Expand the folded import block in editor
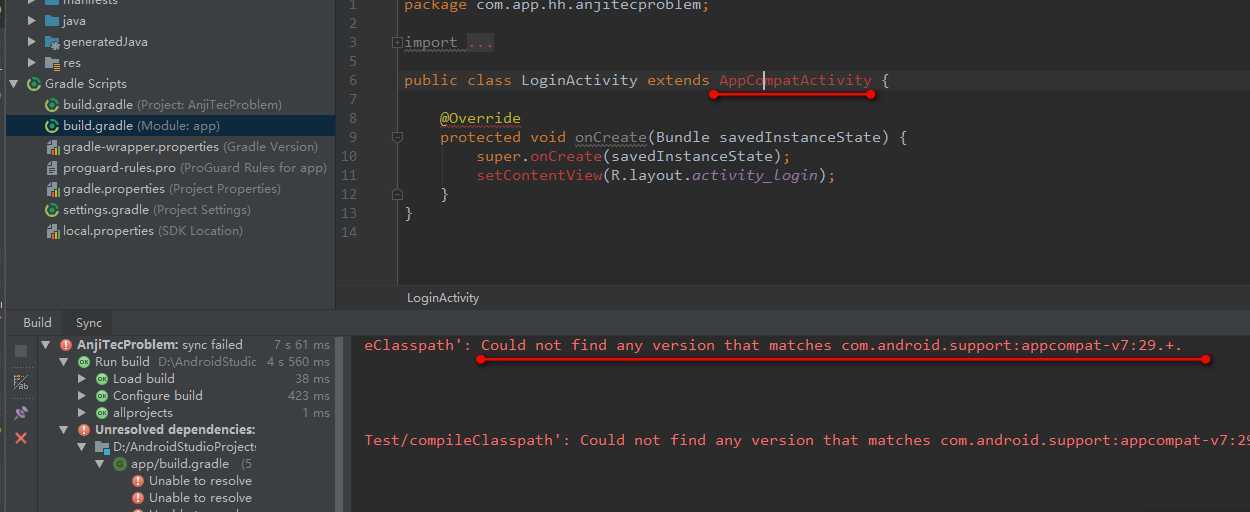Screen dimensions: 1250x512 point(397,42)
